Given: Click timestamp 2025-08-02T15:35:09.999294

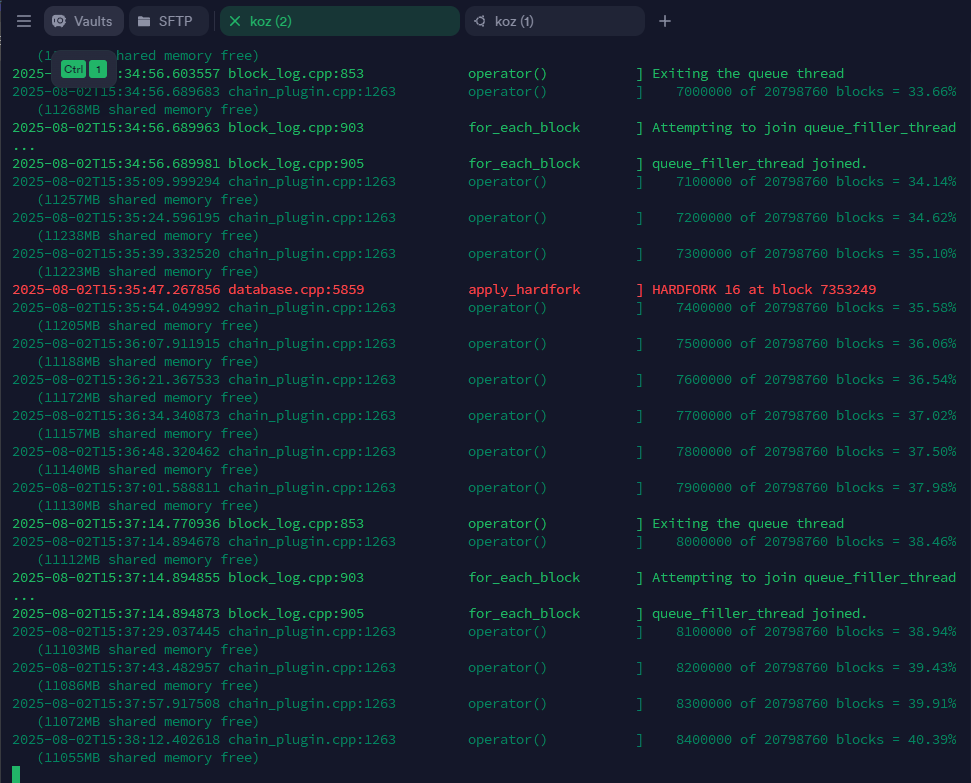Looking at the screenshot, I should coord(116,182).
